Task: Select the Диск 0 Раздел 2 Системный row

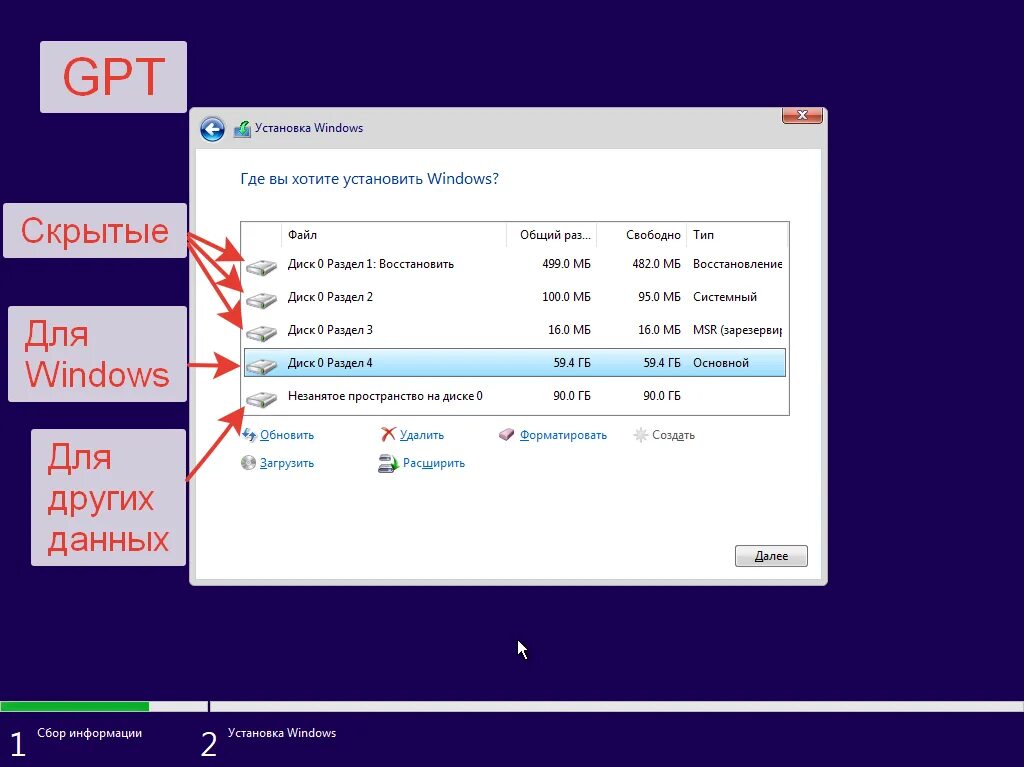Action: coord(514,297)
